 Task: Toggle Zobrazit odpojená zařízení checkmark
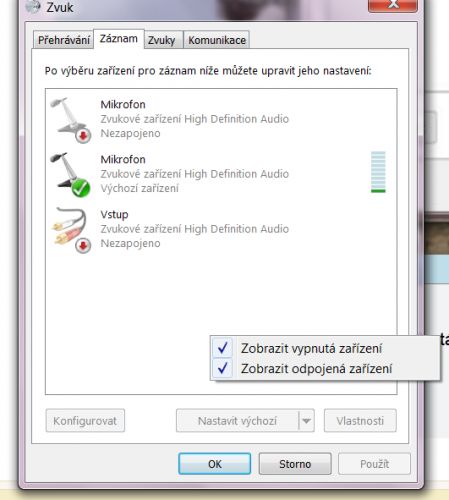point(223,368)
